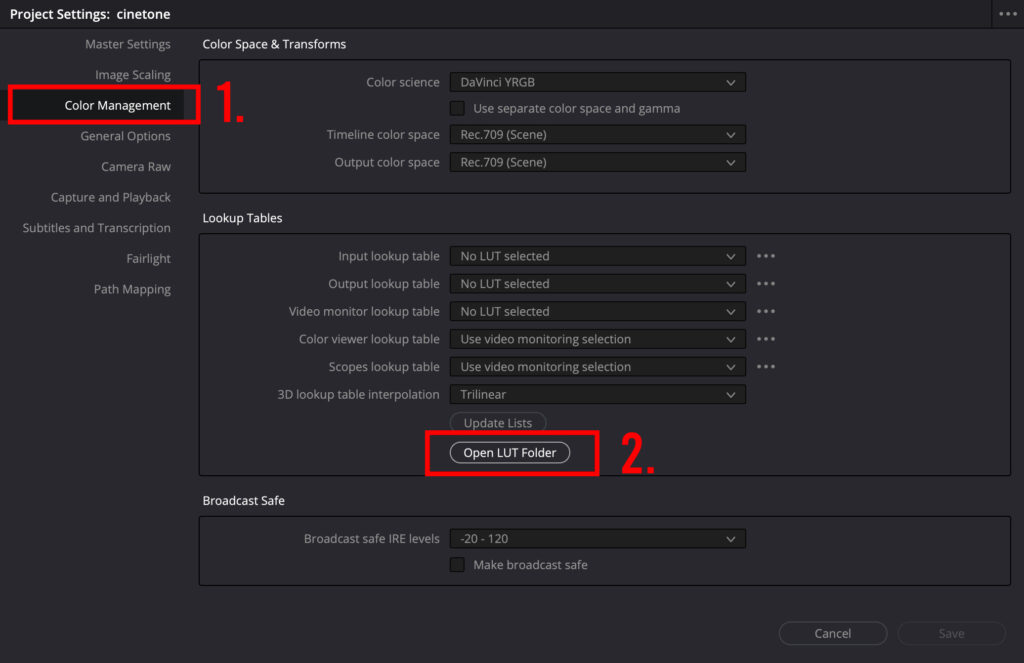The image size is (1024, 663).
Task: Select Color Management in the sidebar
Action: tap(117, 105)
